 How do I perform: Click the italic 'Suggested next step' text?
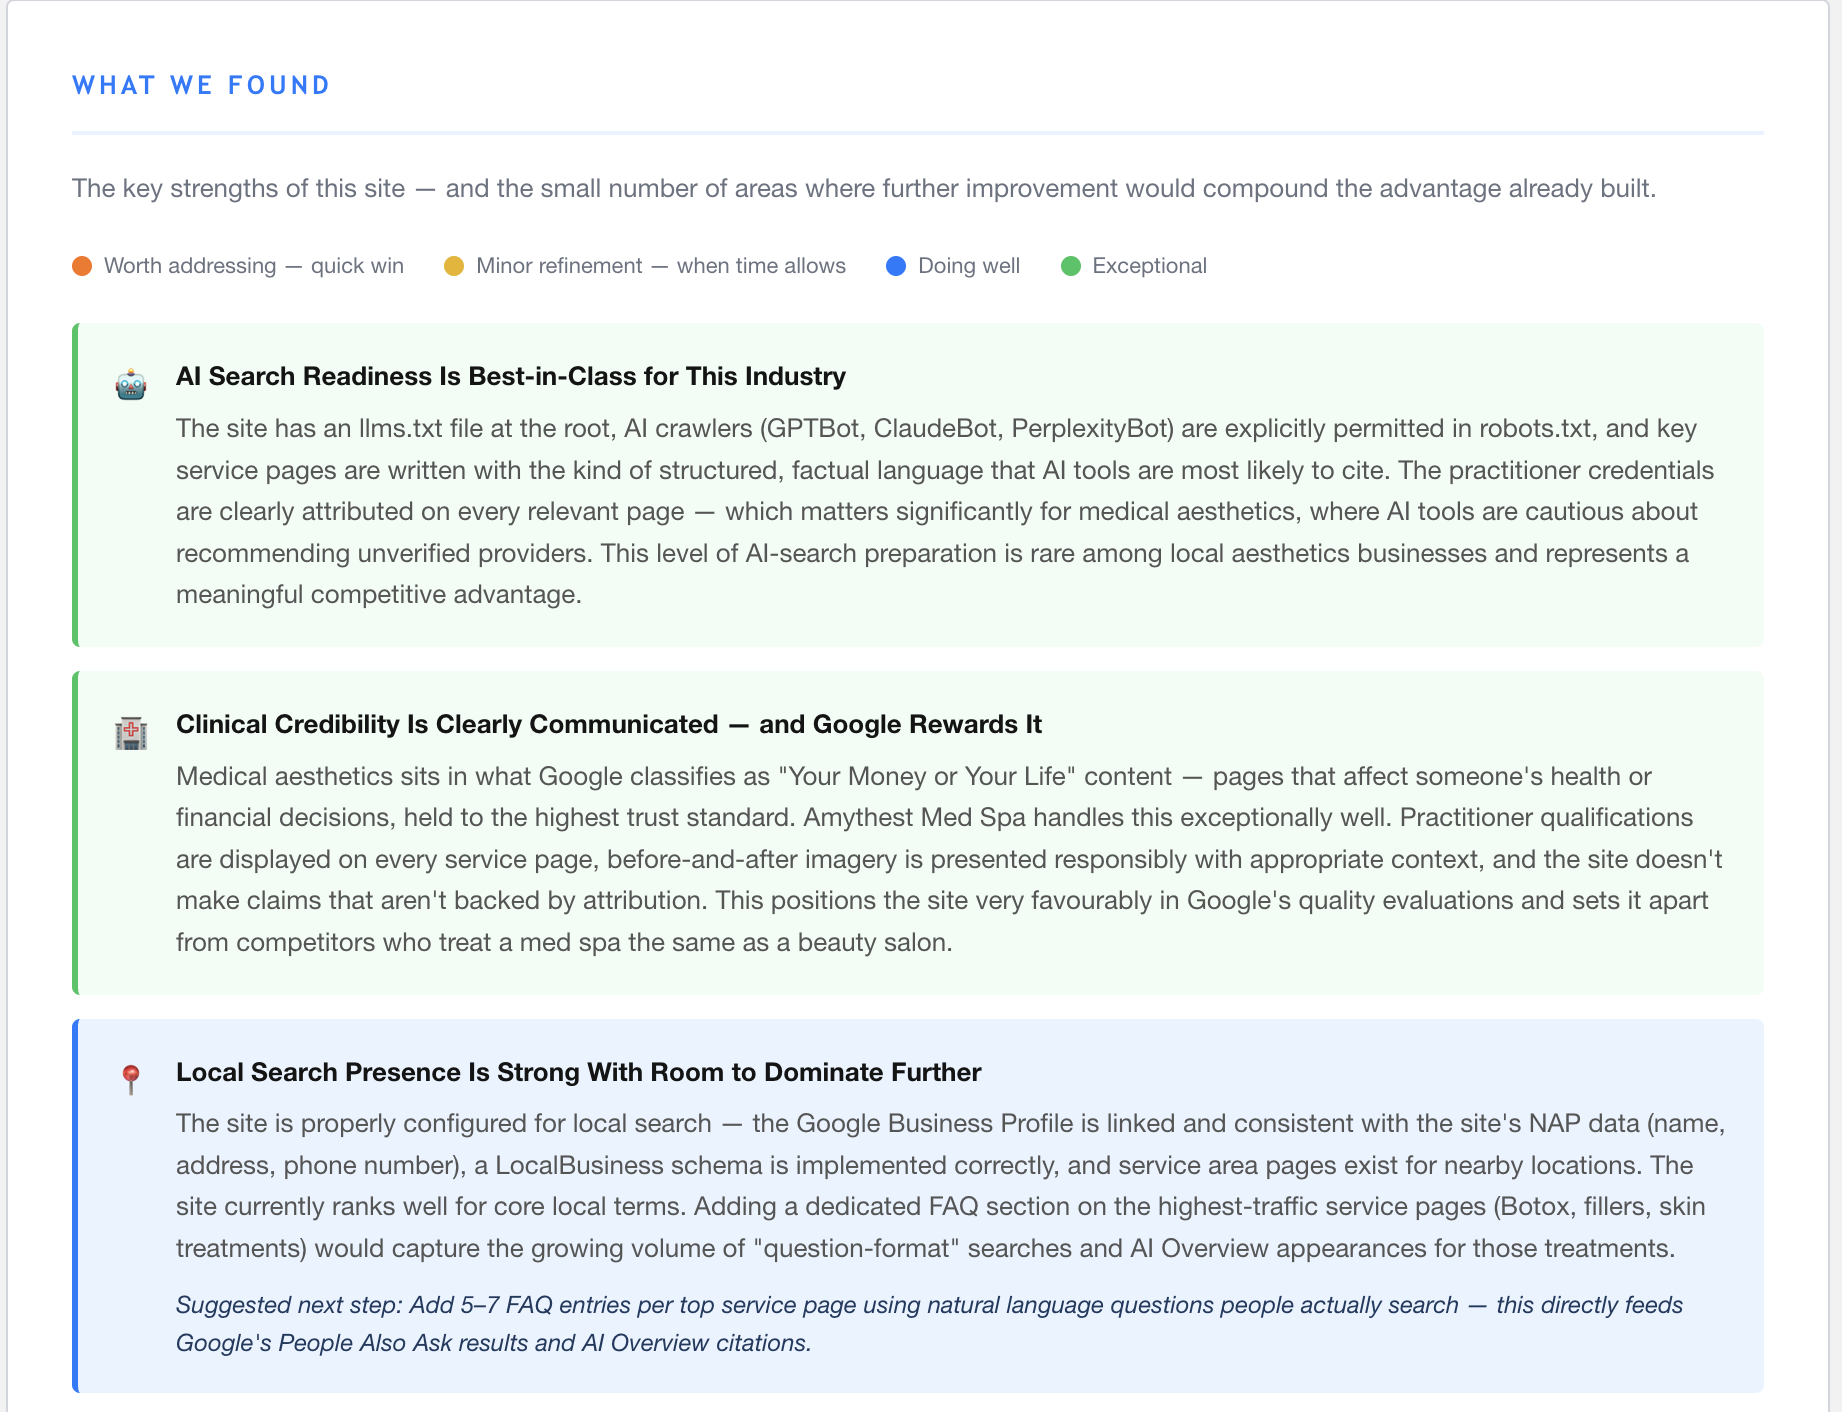click(x=930, y=1324)
